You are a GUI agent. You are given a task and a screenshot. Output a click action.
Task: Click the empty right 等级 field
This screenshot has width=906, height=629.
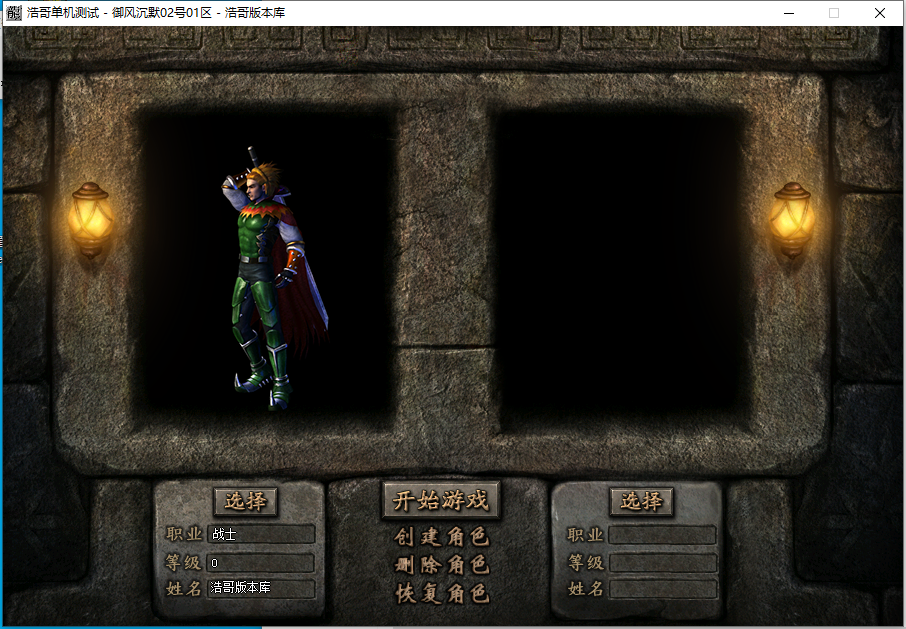[663, 563]
